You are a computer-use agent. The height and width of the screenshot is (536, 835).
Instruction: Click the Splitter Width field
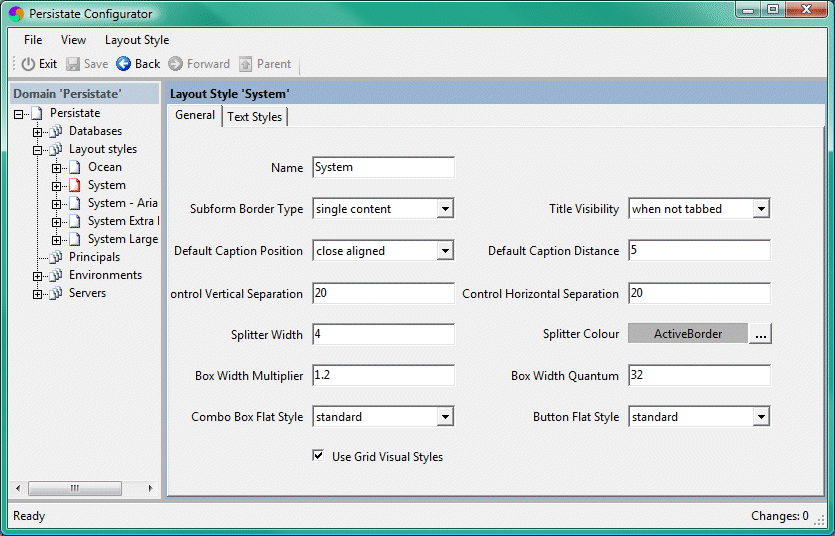383,334
